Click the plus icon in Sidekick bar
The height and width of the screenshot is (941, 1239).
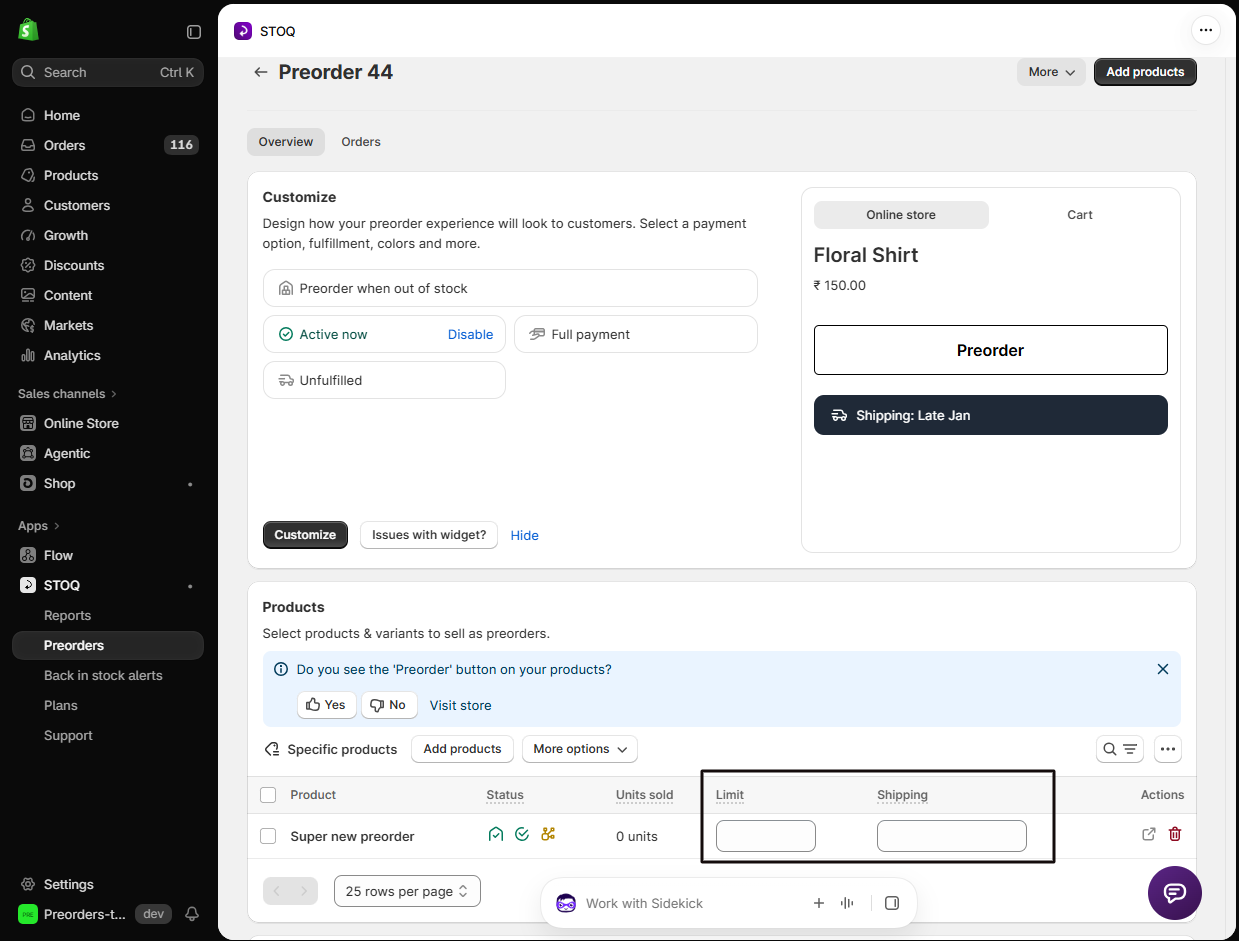click(819, 903)
